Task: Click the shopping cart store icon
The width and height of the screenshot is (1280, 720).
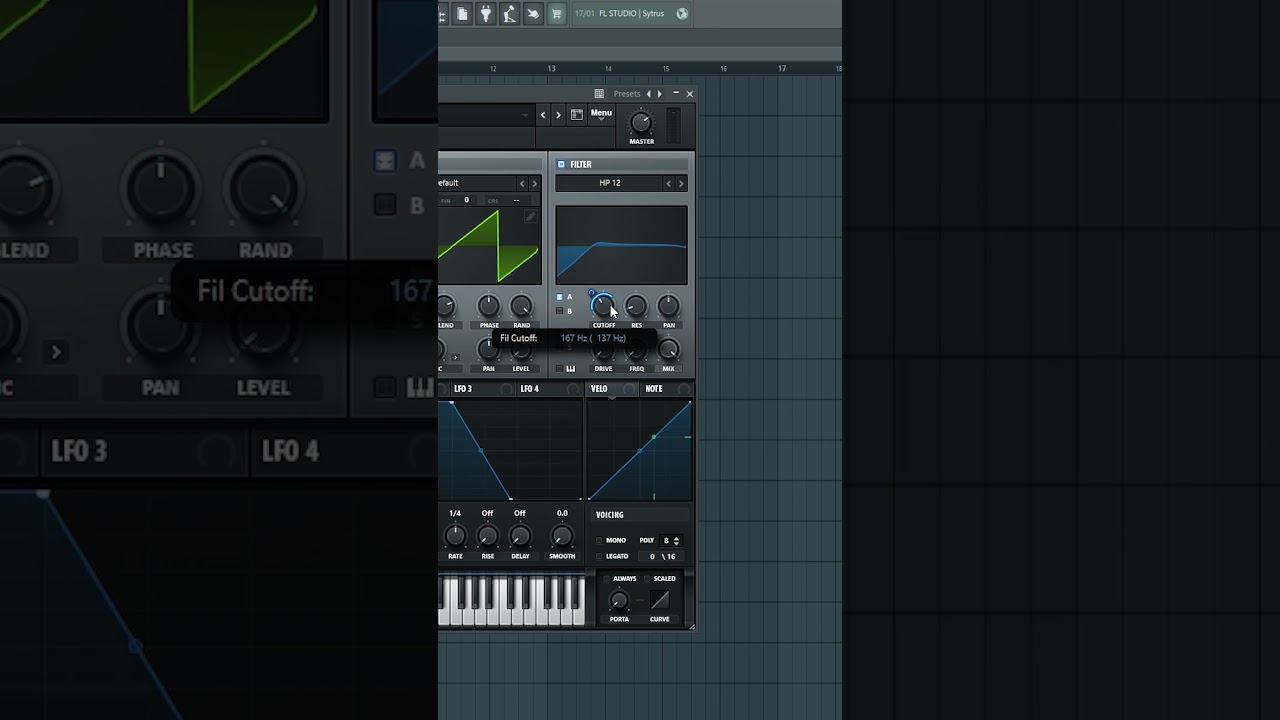Action: point(557,13)
